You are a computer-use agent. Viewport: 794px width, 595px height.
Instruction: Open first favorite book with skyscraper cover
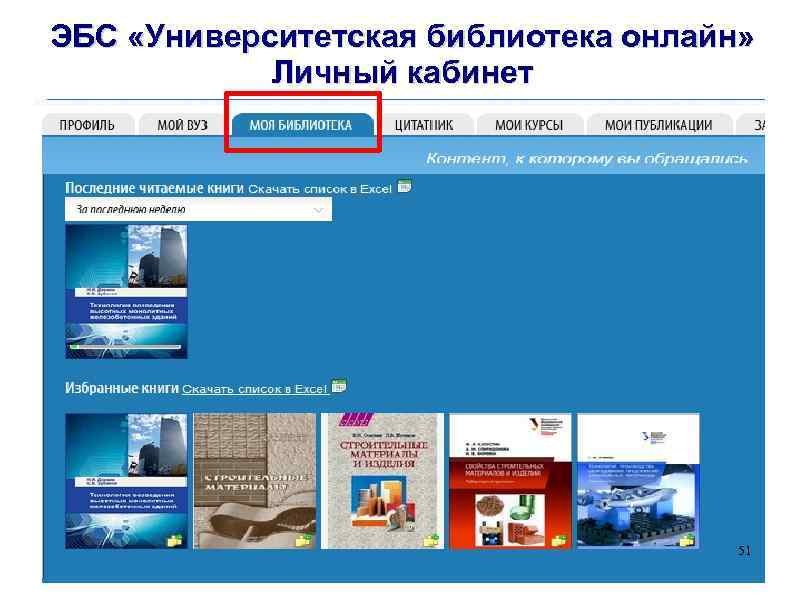[x=126, y=481]
